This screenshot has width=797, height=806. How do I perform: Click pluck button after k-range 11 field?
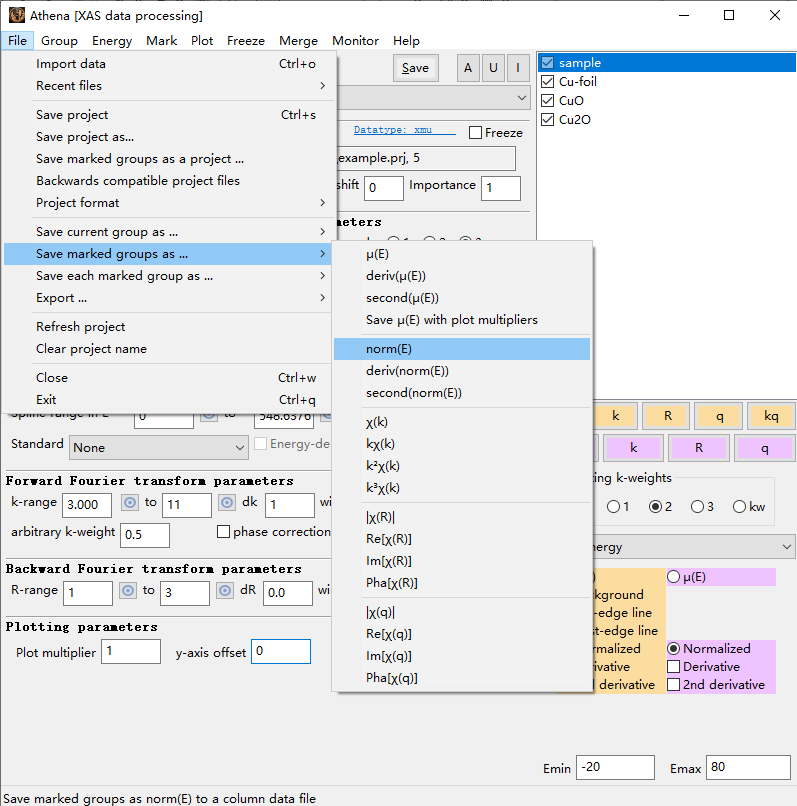tap(227, 503)
